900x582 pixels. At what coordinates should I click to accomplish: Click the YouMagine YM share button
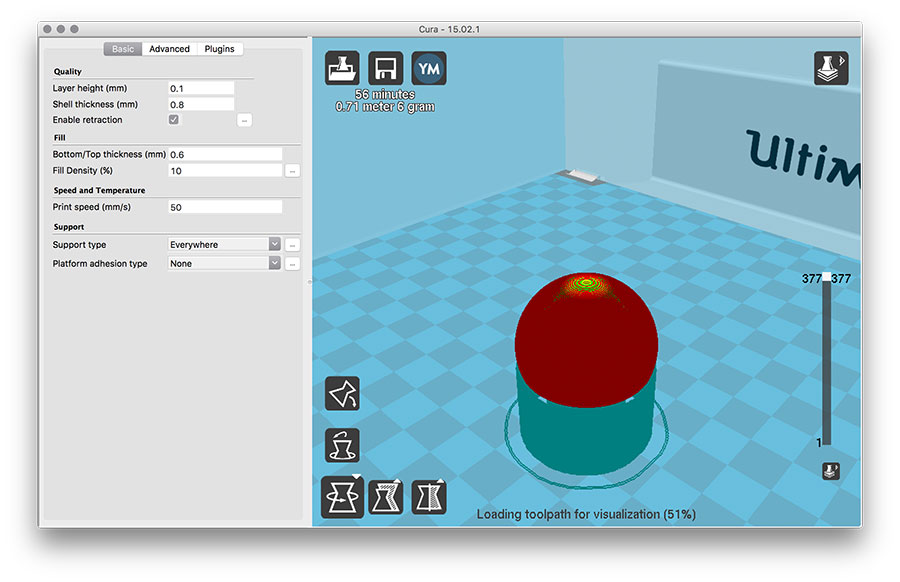pyautogui.click(x=429, y=68)
